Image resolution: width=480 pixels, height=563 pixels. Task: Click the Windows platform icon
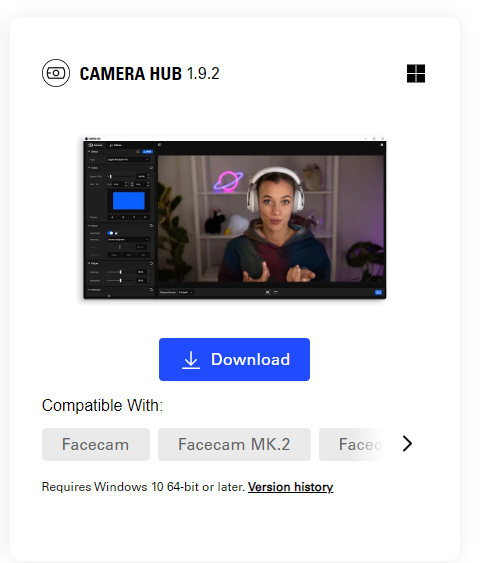point(416,73)
